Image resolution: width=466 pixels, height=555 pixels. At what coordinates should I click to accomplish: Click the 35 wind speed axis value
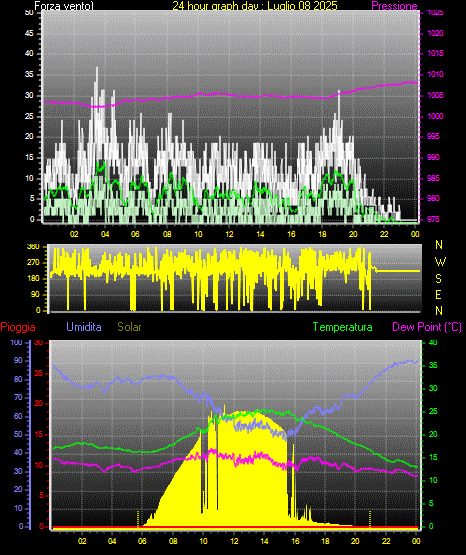point(29,74)
